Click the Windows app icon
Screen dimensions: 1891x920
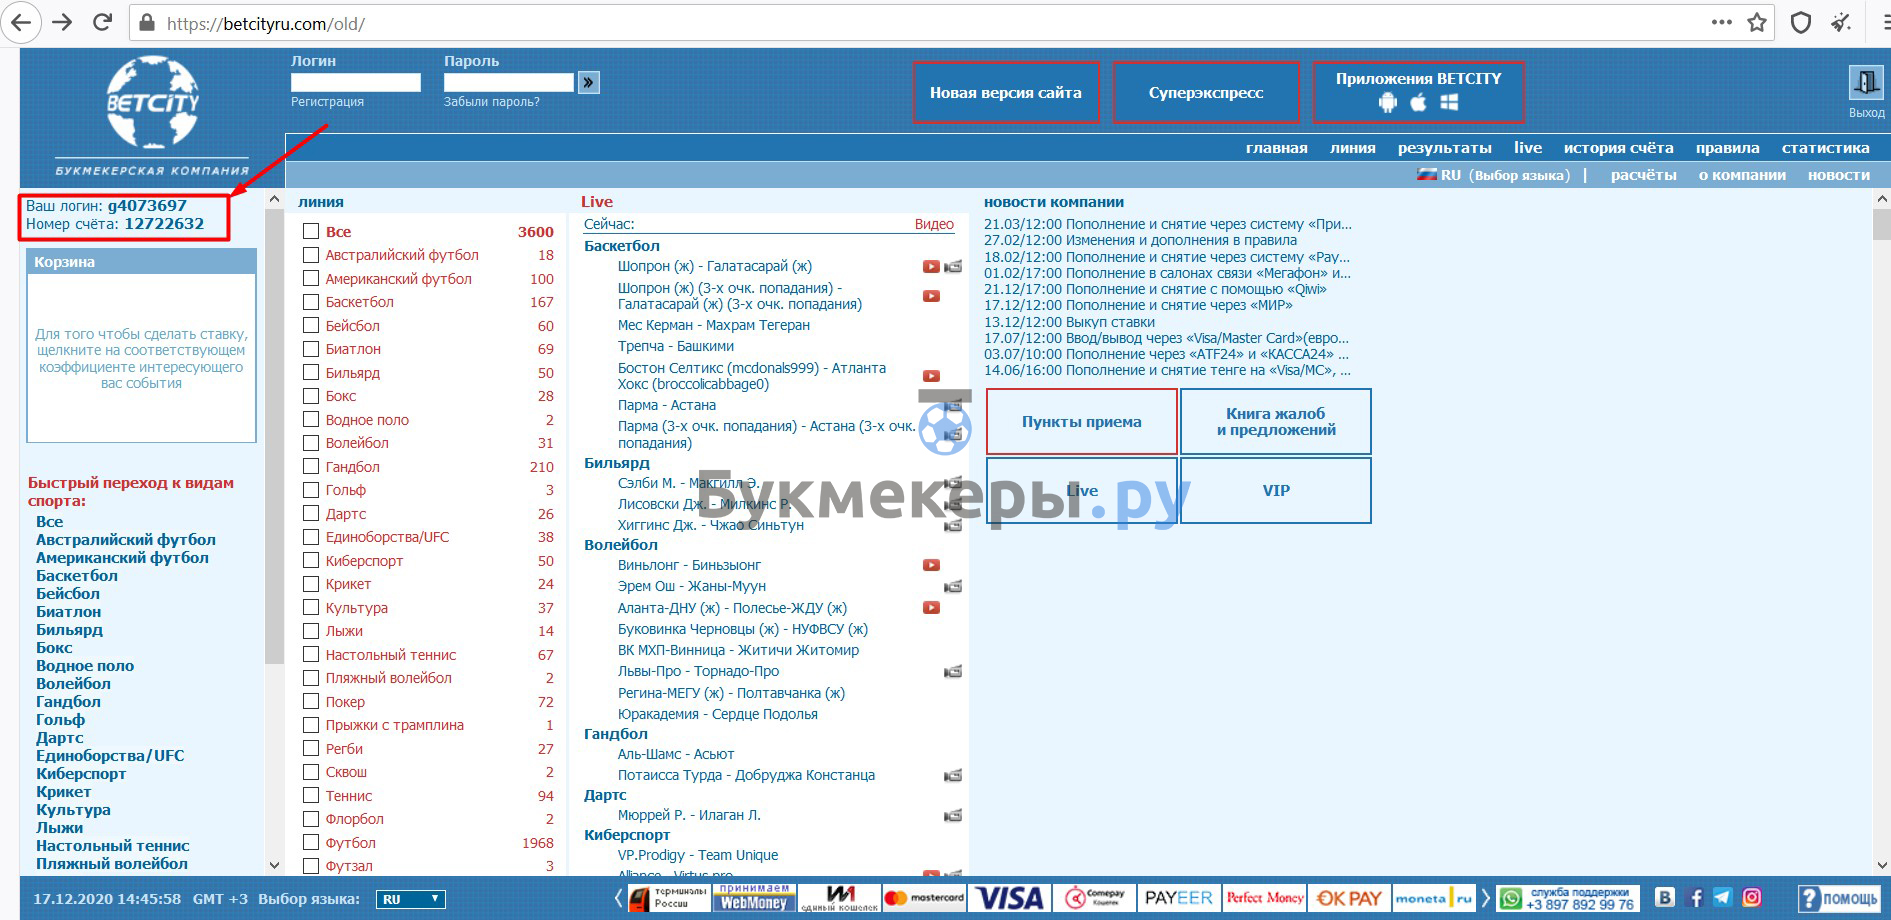pos(1449,102)
